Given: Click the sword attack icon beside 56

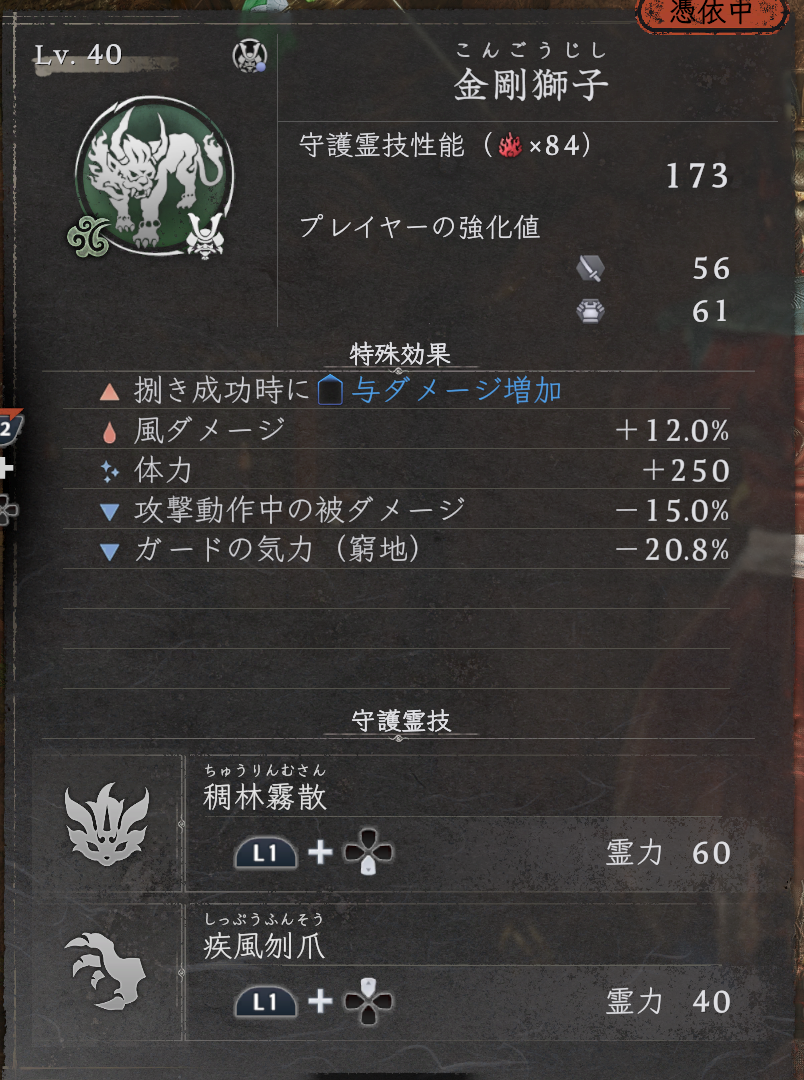Looking at the screenshot, I should (x=590, y=268).
